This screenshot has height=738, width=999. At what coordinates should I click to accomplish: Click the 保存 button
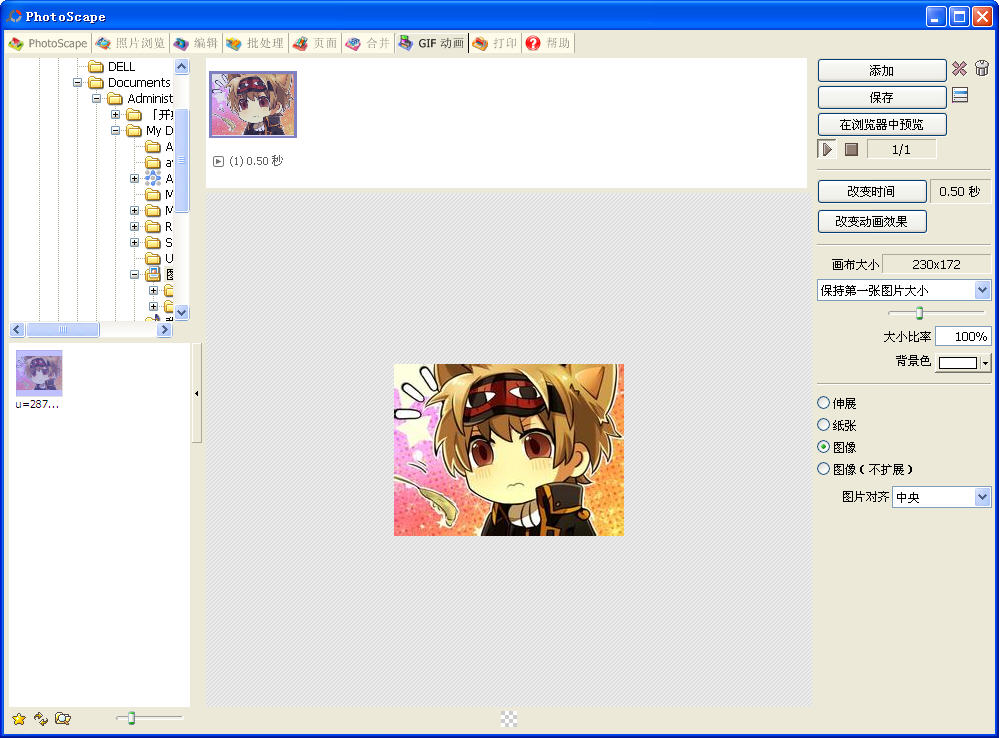882,97
